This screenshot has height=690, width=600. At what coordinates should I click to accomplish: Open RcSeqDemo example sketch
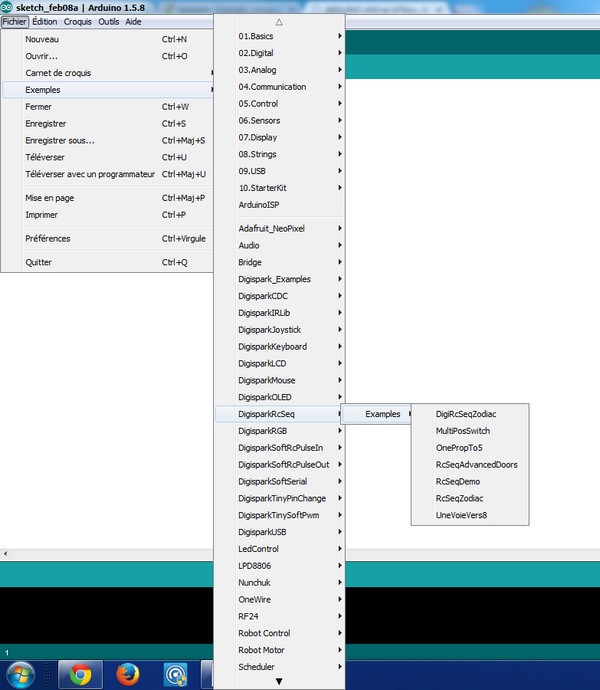click(470, 481)
